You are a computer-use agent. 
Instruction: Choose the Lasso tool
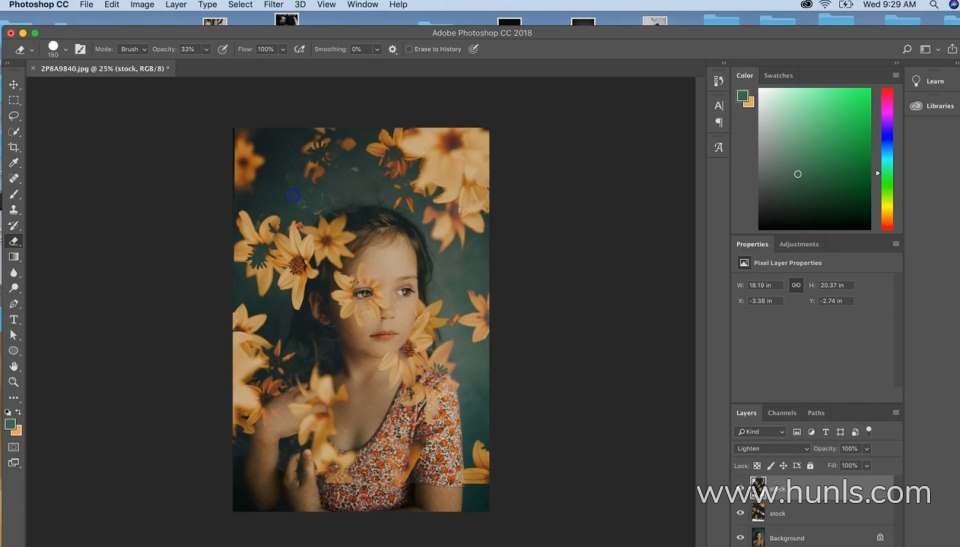[14, 115]
